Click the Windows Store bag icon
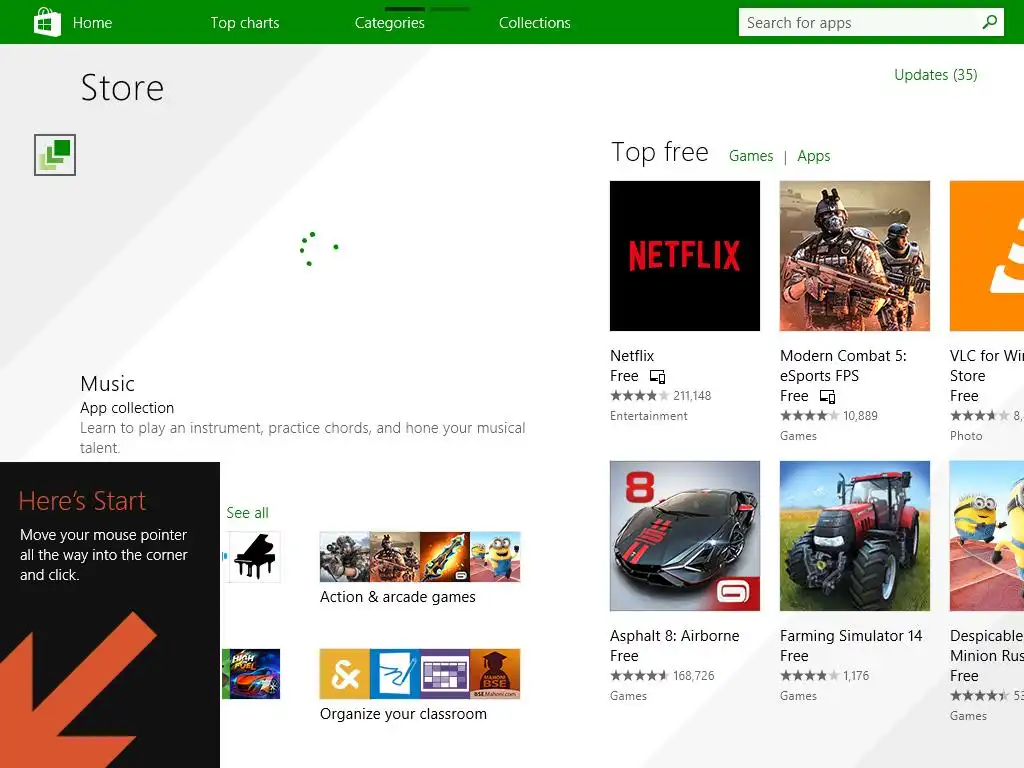The width and height of the screenshot is (1024, 768). coord(47,22)
